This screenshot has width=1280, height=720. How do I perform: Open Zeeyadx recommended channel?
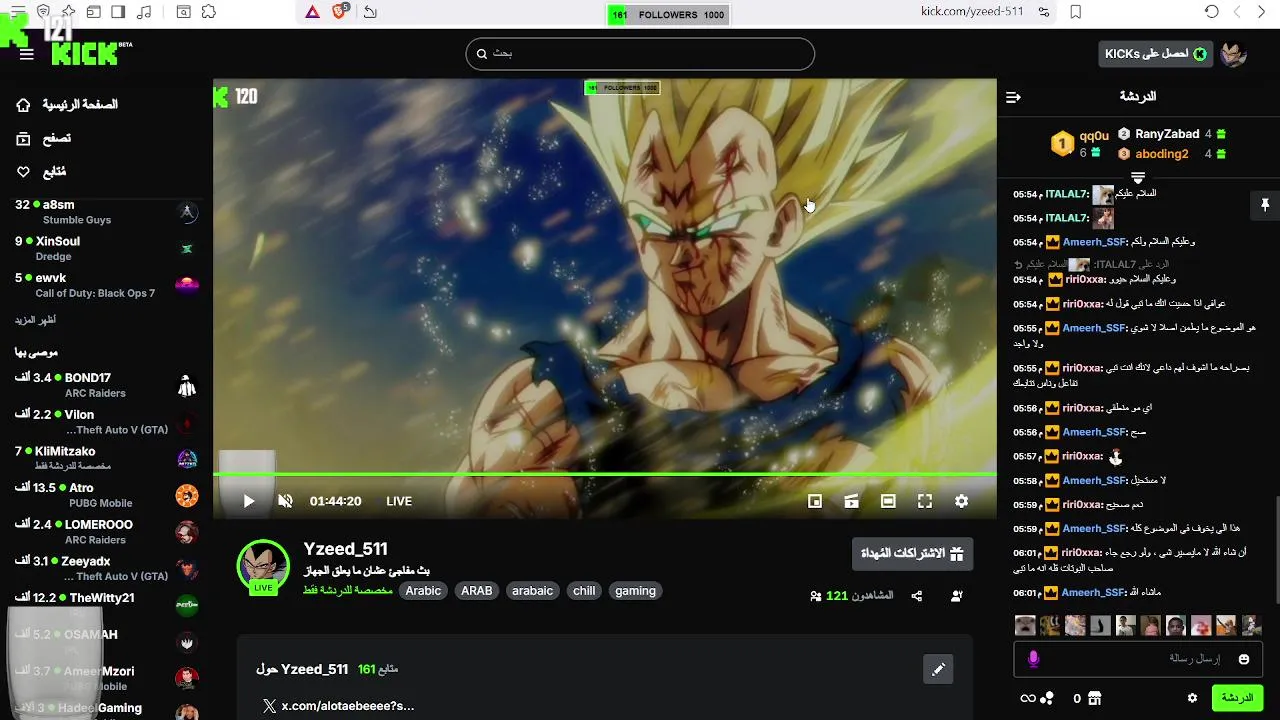pos(106,569)
